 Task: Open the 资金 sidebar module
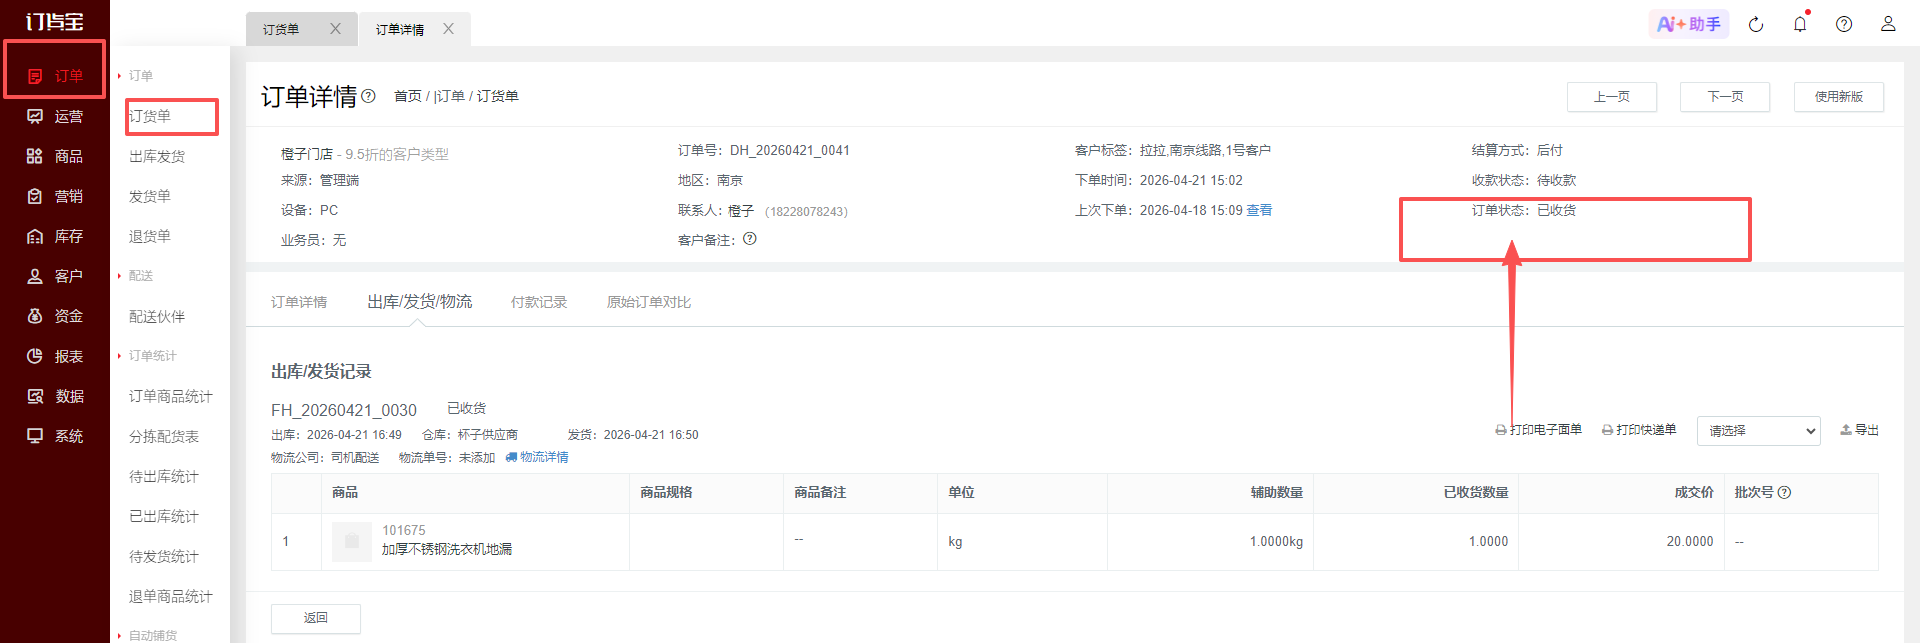[55, 316]
